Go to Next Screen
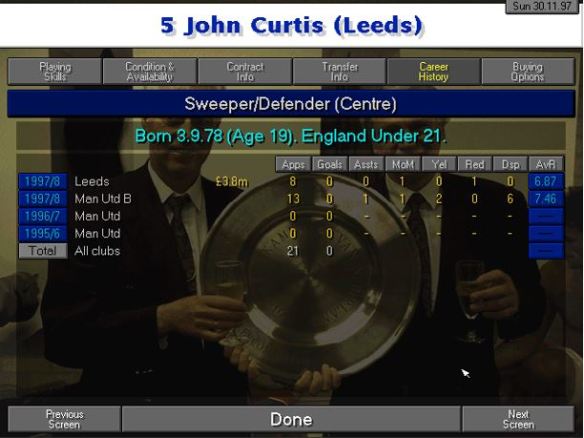584x438 pixels. (518, 419)
